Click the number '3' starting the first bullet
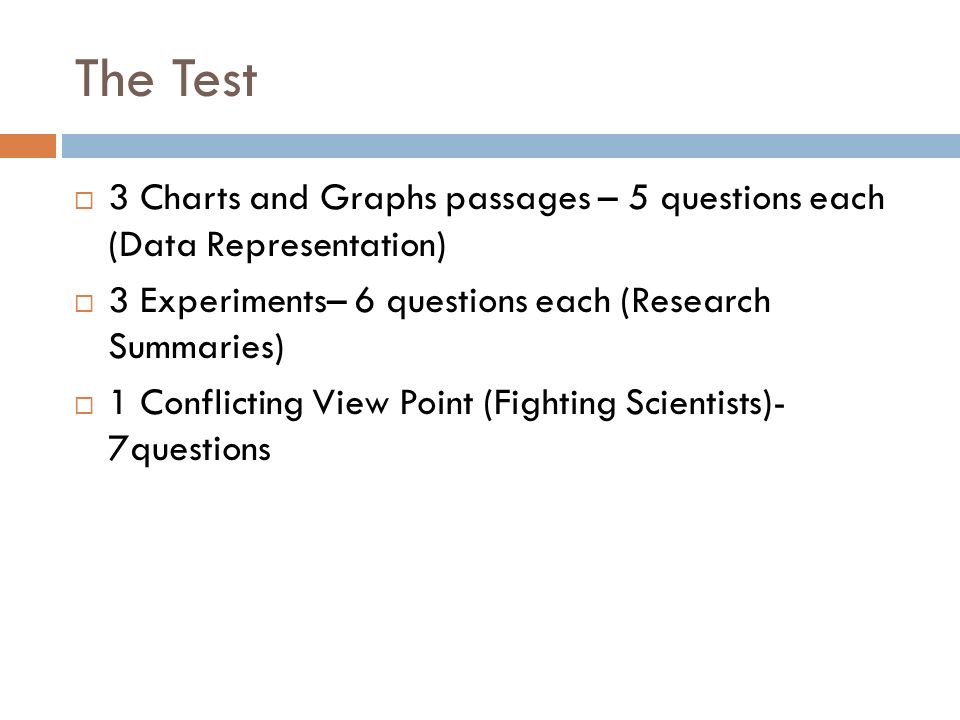 pyautogui.click(x=119, y=198)
